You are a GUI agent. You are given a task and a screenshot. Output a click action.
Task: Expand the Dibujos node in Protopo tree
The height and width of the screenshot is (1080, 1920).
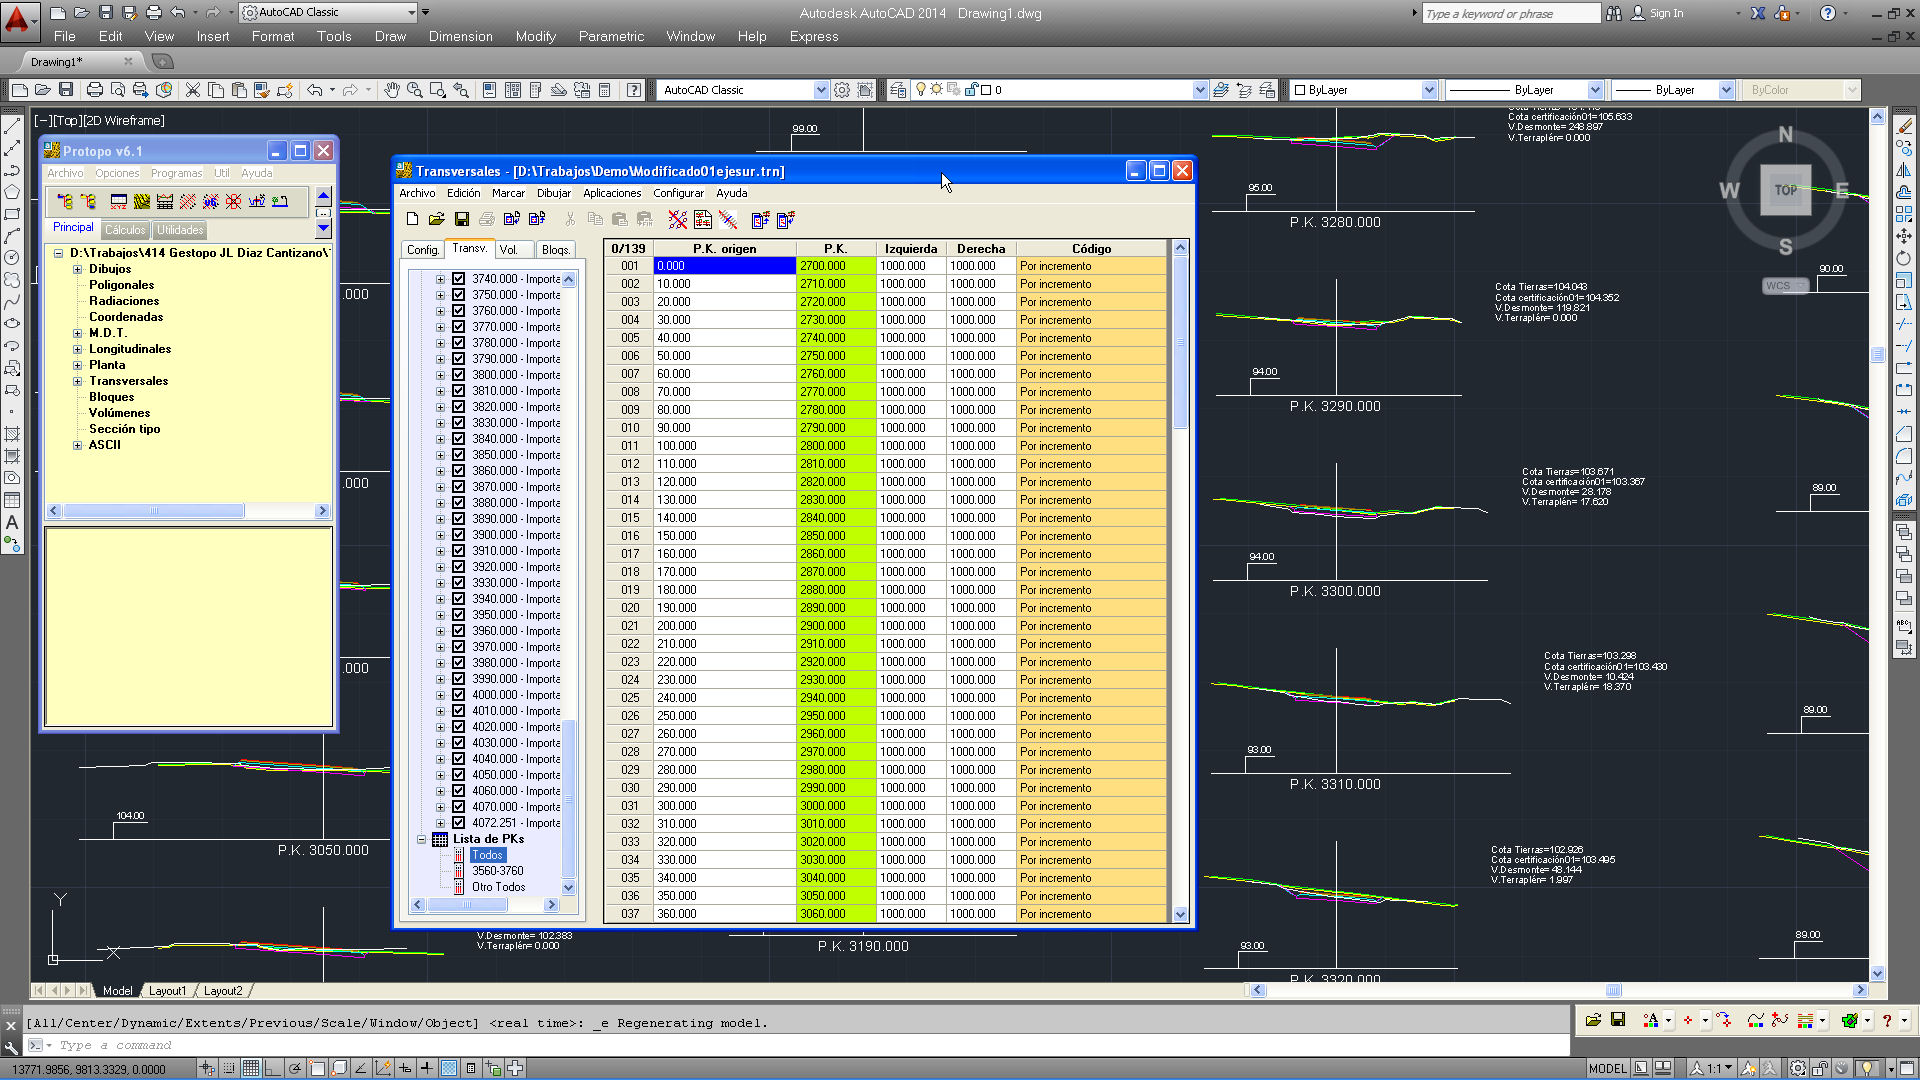coord(77,269)
